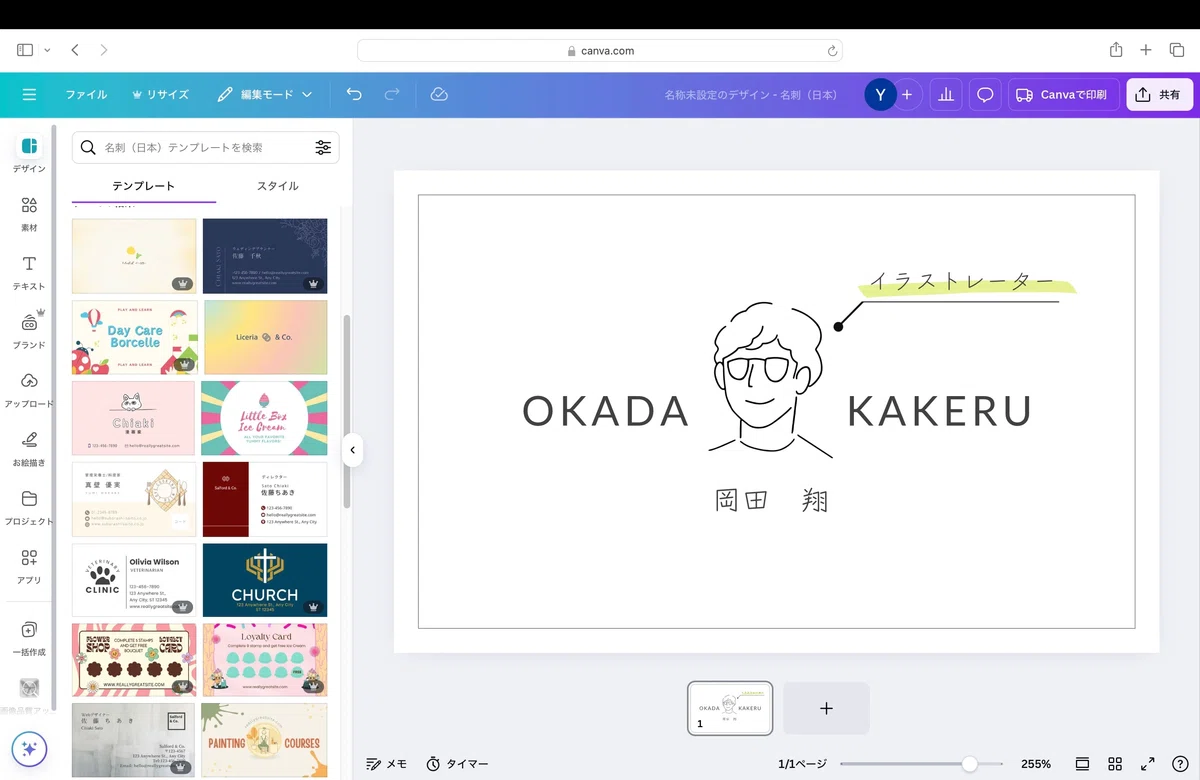
Task: Collapse the side panel with arrow
Action: 352,450
